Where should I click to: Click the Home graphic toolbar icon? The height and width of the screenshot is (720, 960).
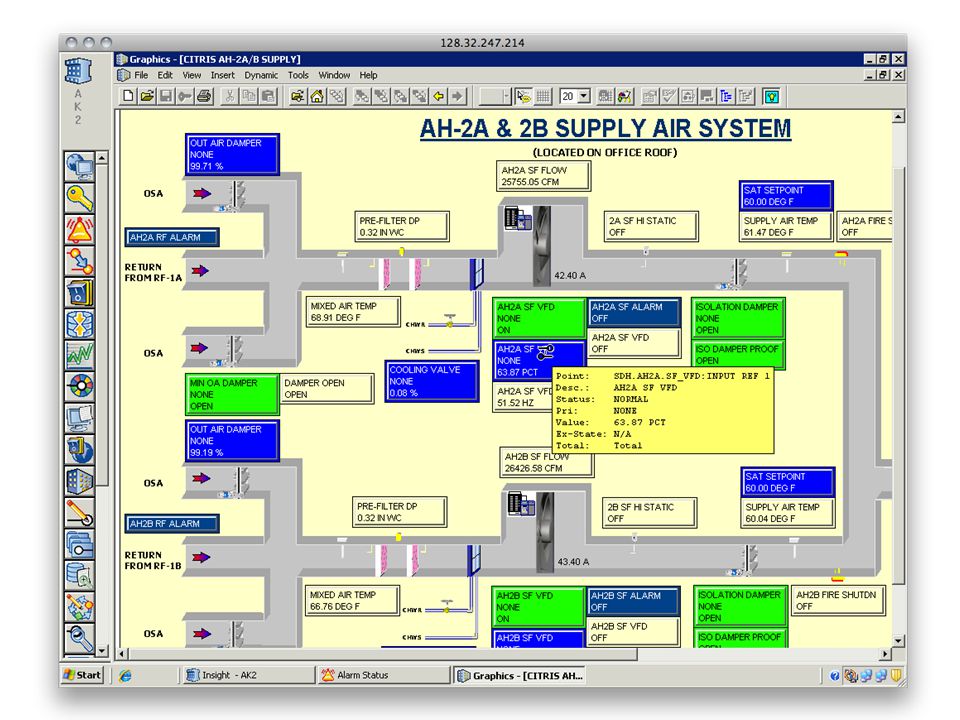click(317, 96)
